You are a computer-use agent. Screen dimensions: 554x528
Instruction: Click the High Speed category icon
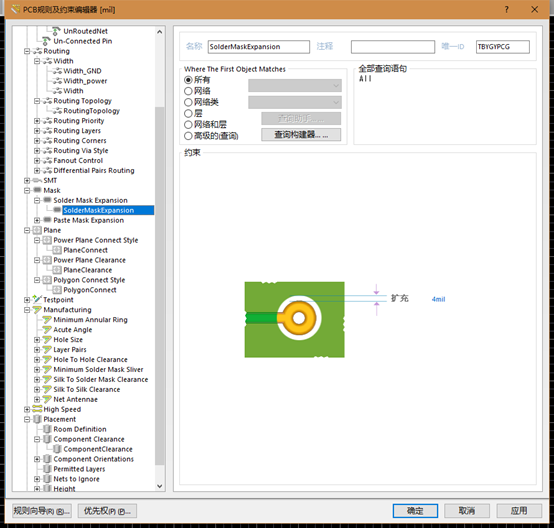37,409
